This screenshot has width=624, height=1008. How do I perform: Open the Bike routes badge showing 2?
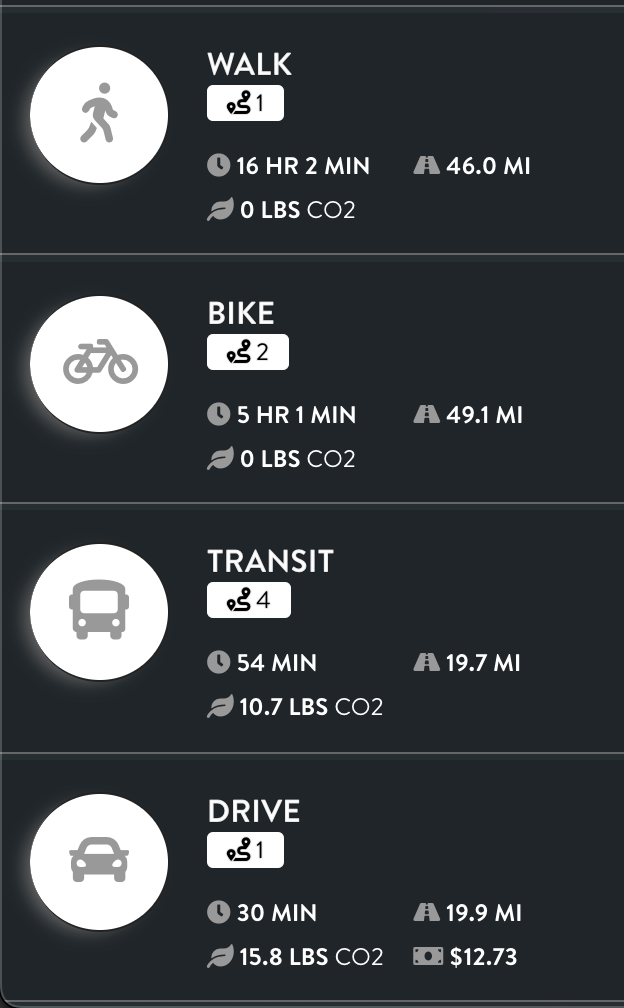[248, 352]
